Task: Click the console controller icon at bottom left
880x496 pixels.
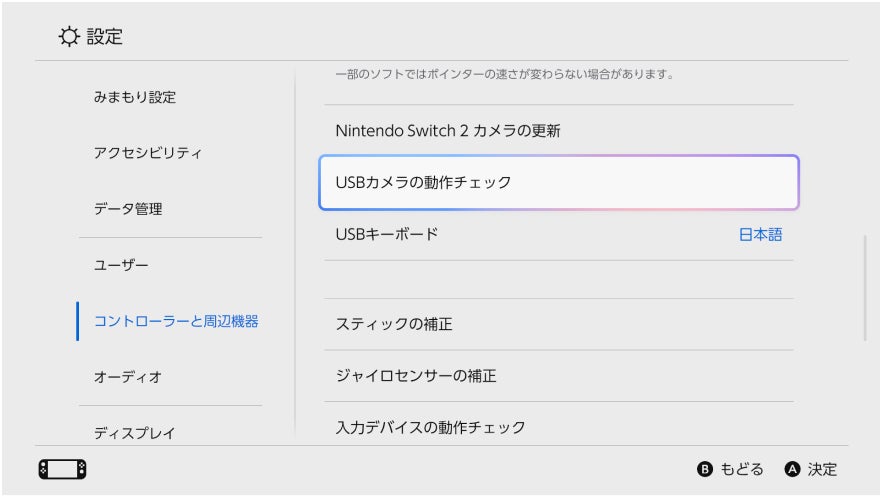Action: [x=61, y=469]
